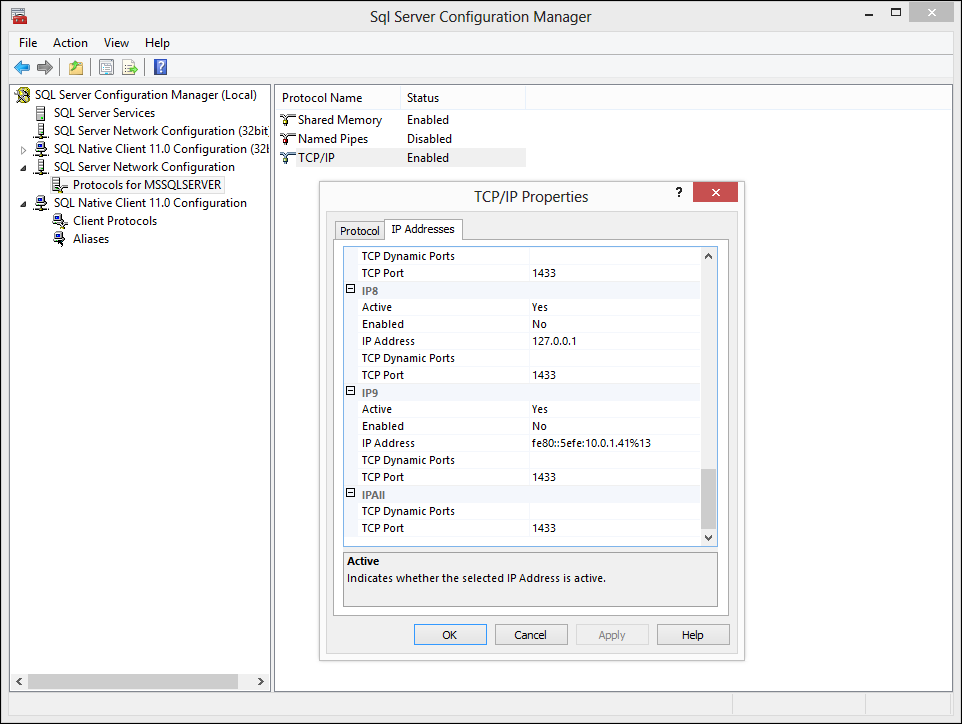
Task: Click the property grid scroll up arrow
Action: click(x=709, y=256)
